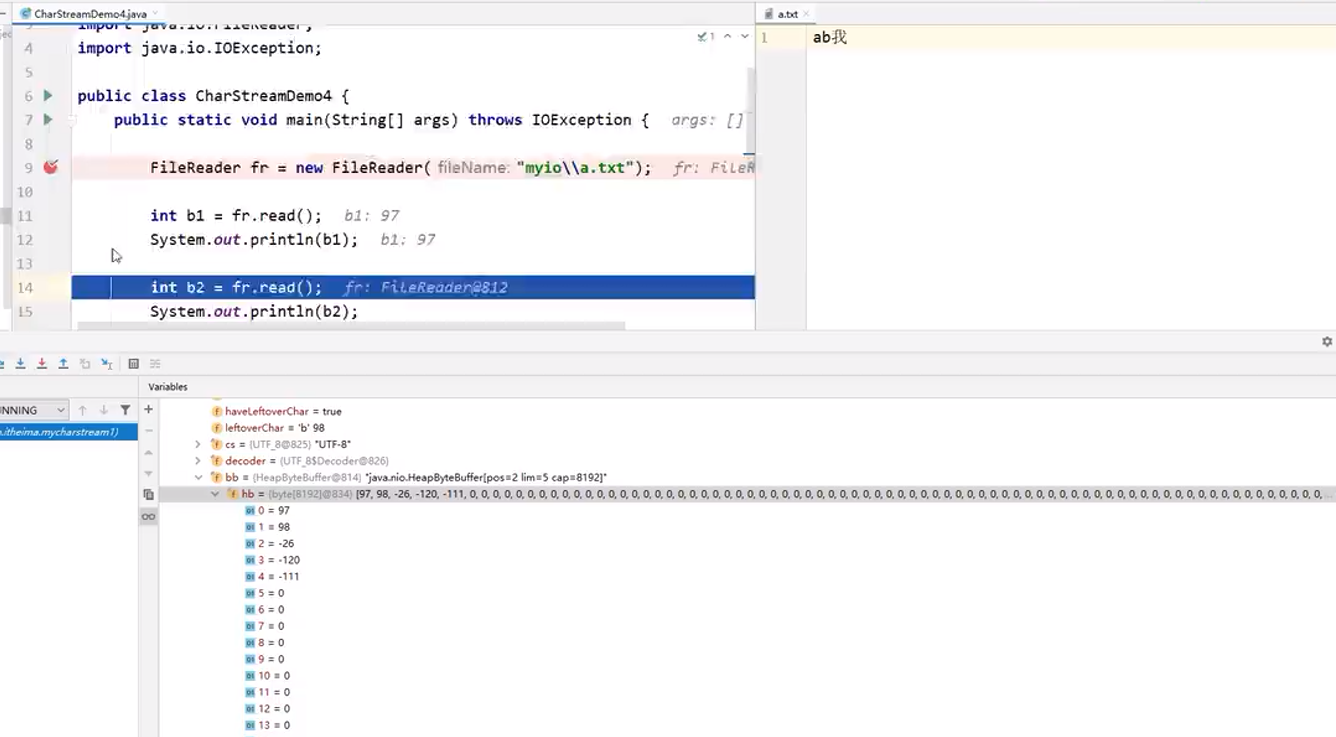Expand the decoder variable node

(x=198, y=461)
